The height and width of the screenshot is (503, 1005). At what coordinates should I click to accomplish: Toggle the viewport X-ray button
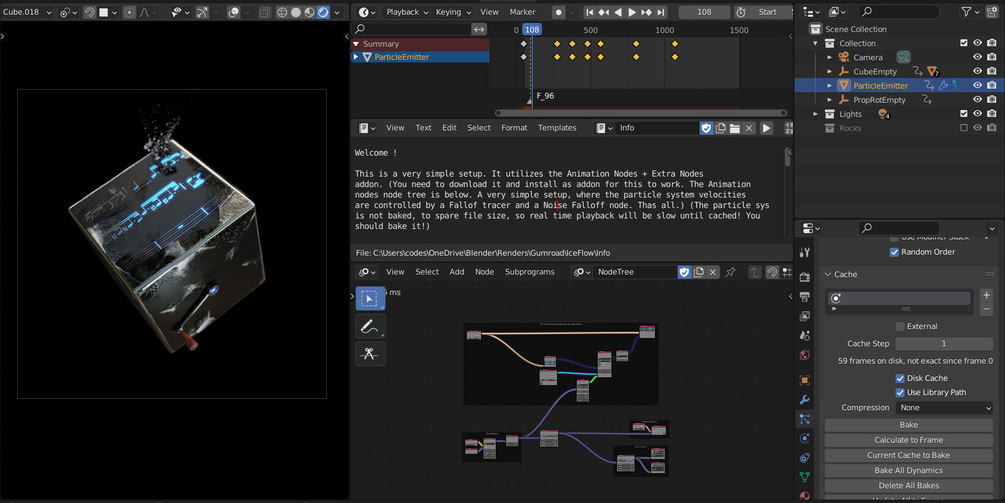point(264,12)
